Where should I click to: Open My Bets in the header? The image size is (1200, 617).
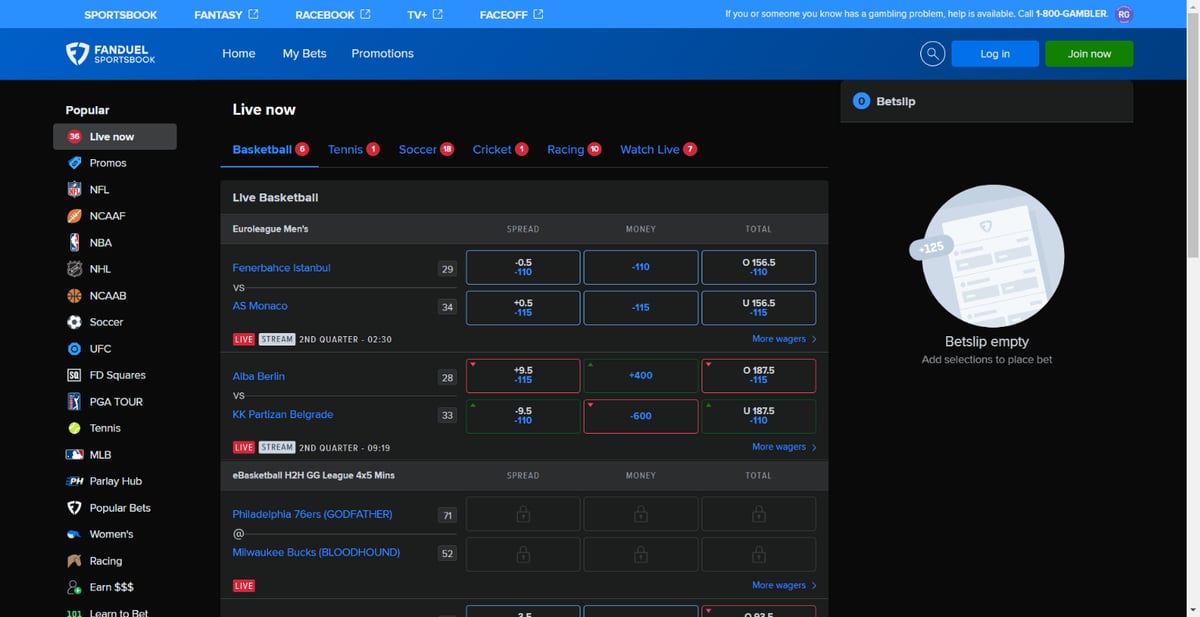(304, 54)
